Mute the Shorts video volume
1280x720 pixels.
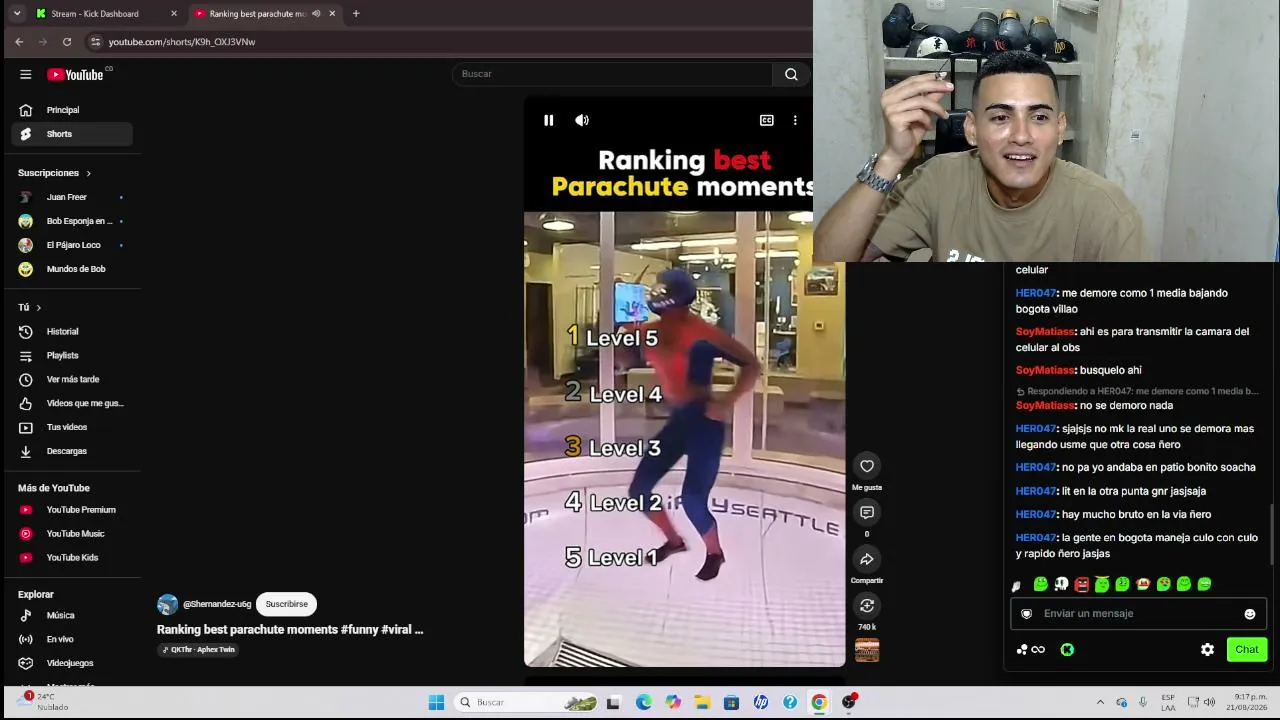tap(582, 120)
